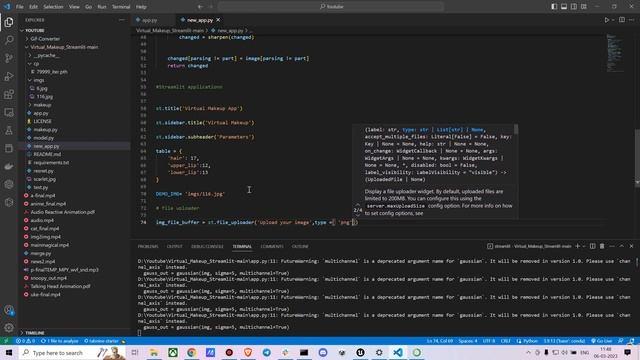Viewport: 640px width, 360px height.
Task: Expand the __pycache__ folder
Action: point(47,55)
